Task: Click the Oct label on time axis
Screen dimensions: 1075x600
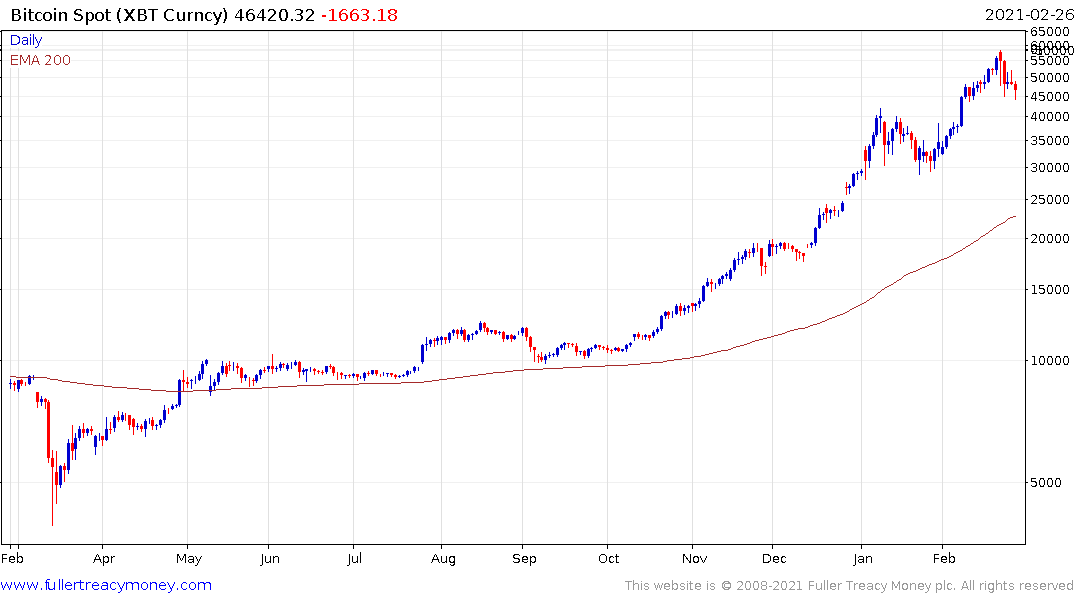Action: [608, 559]
